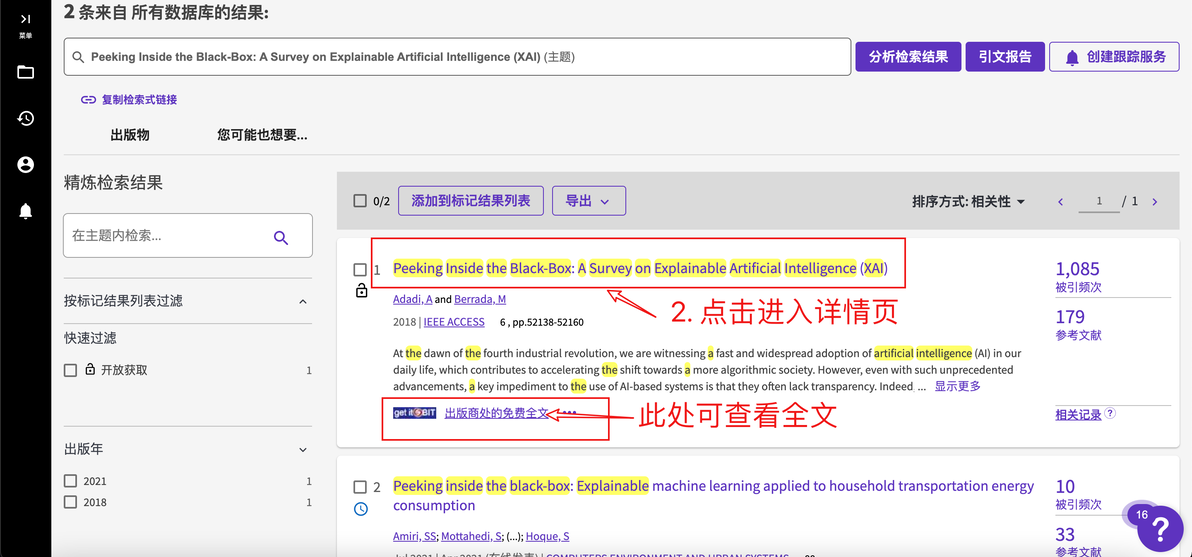Open the user profile icon
Viewport: 1192px width, 557px height.
pos(26,165)
